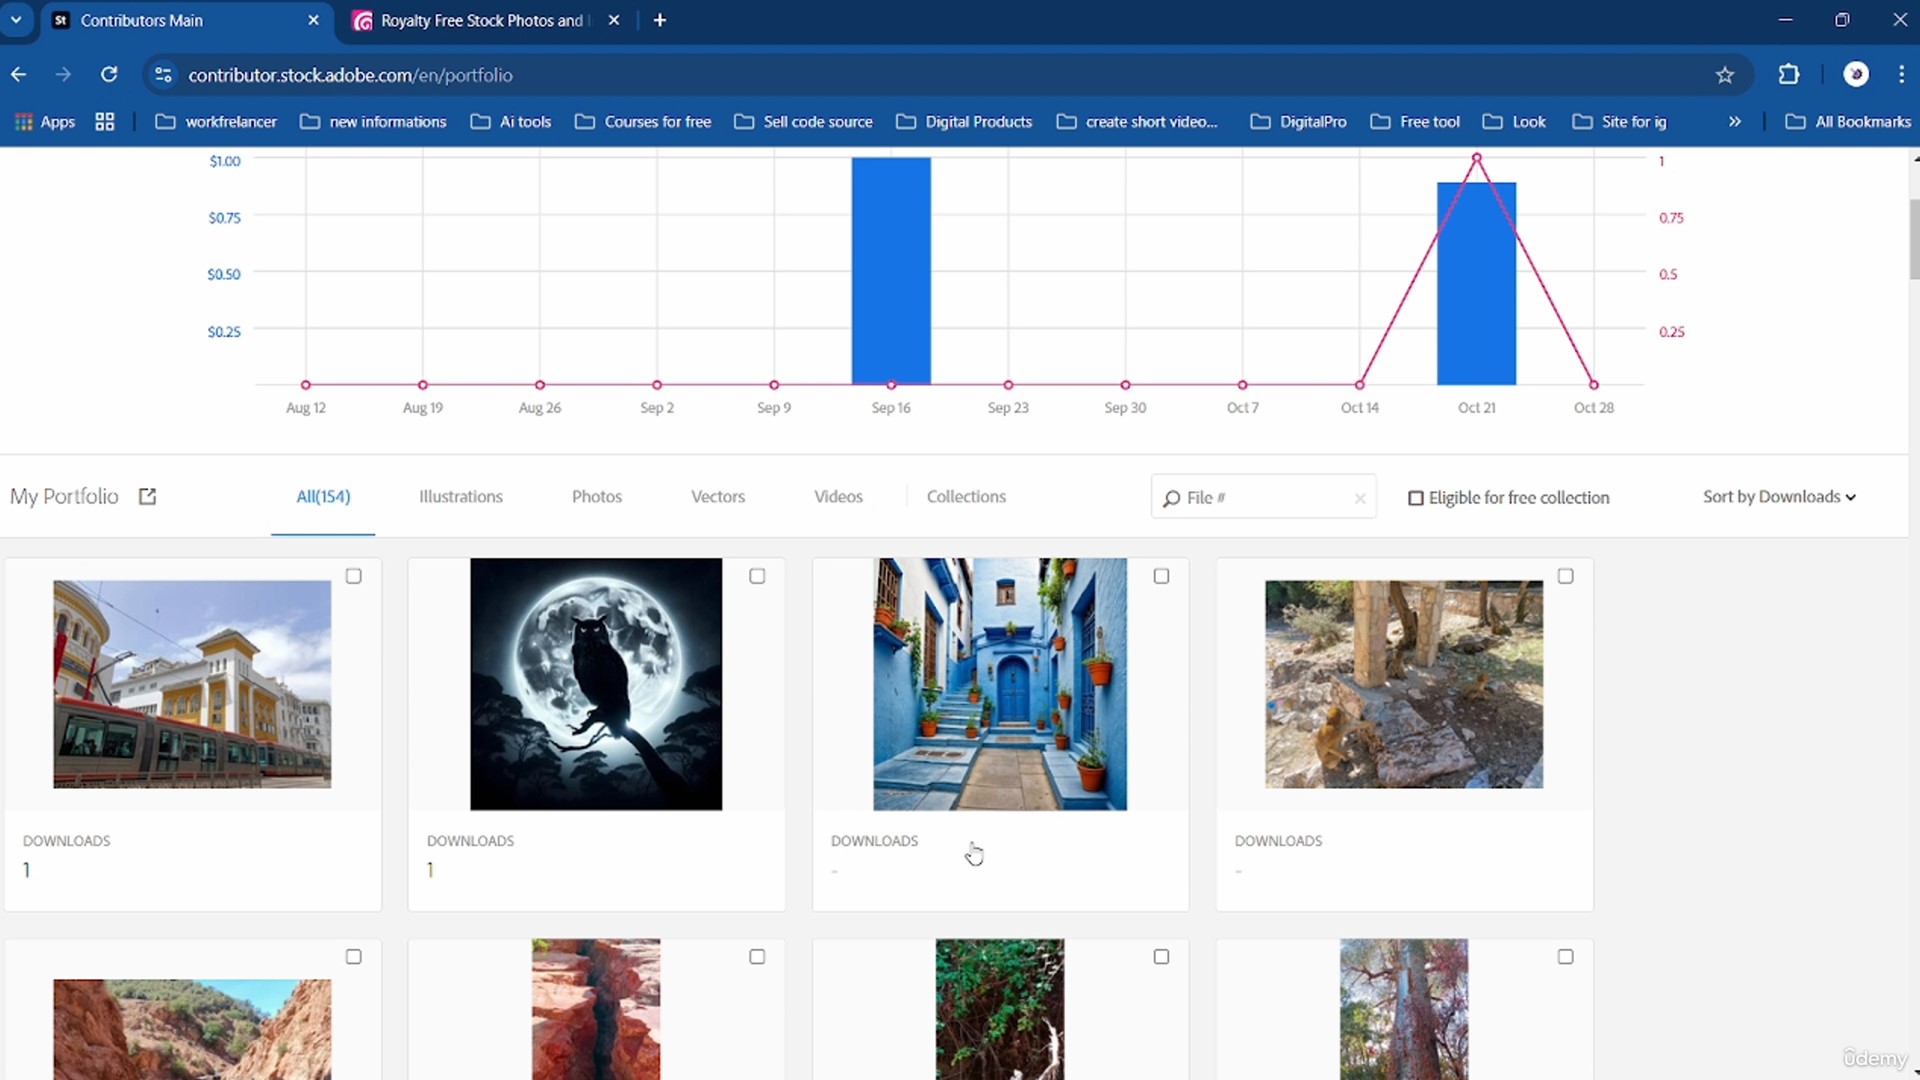This screenshot has height=1080, width=1920.
Task: Switch to the Collections tab
Action: 966,497
